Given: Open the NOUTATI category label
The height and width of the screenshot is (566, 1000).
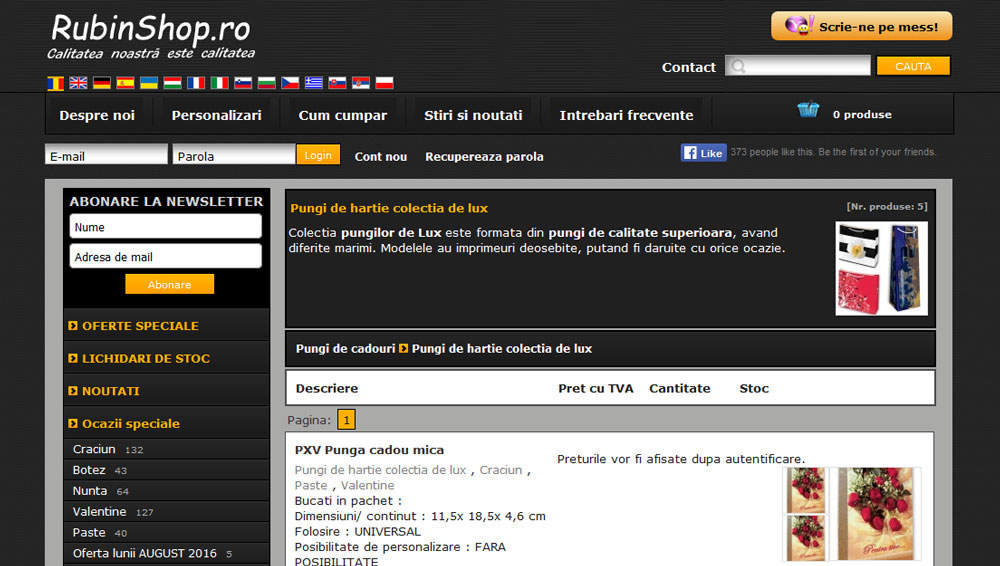Looking at the screenshot, I should coord(110,391).
